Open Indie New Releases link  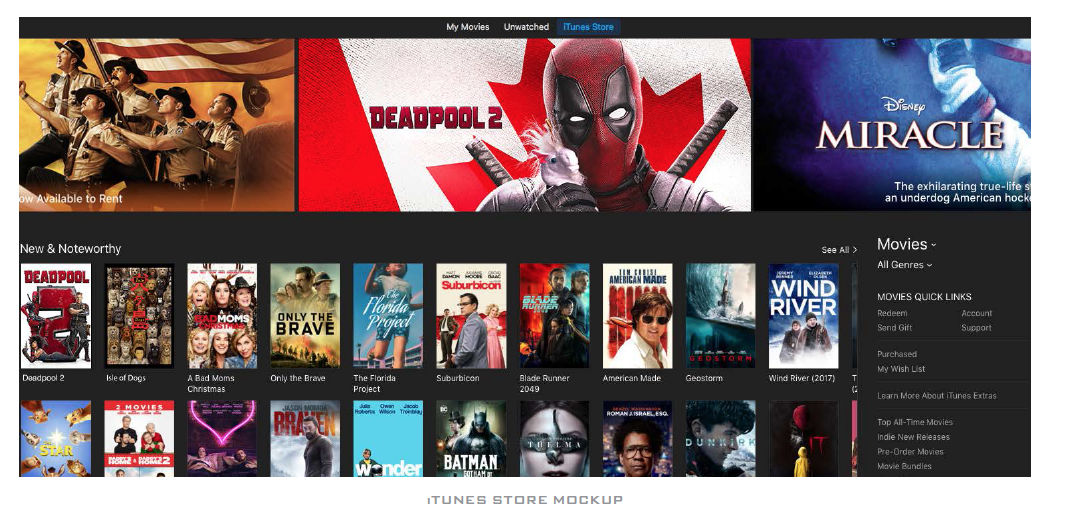point(914,437)
